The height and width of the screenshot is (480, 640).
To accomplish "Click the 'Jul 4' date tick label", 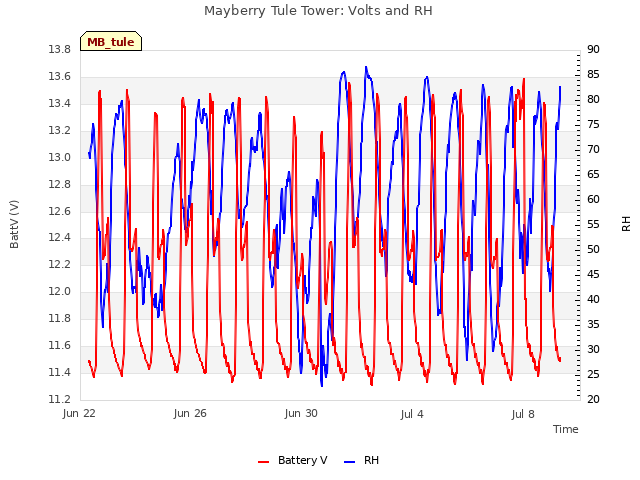I will tap(412, 414).
